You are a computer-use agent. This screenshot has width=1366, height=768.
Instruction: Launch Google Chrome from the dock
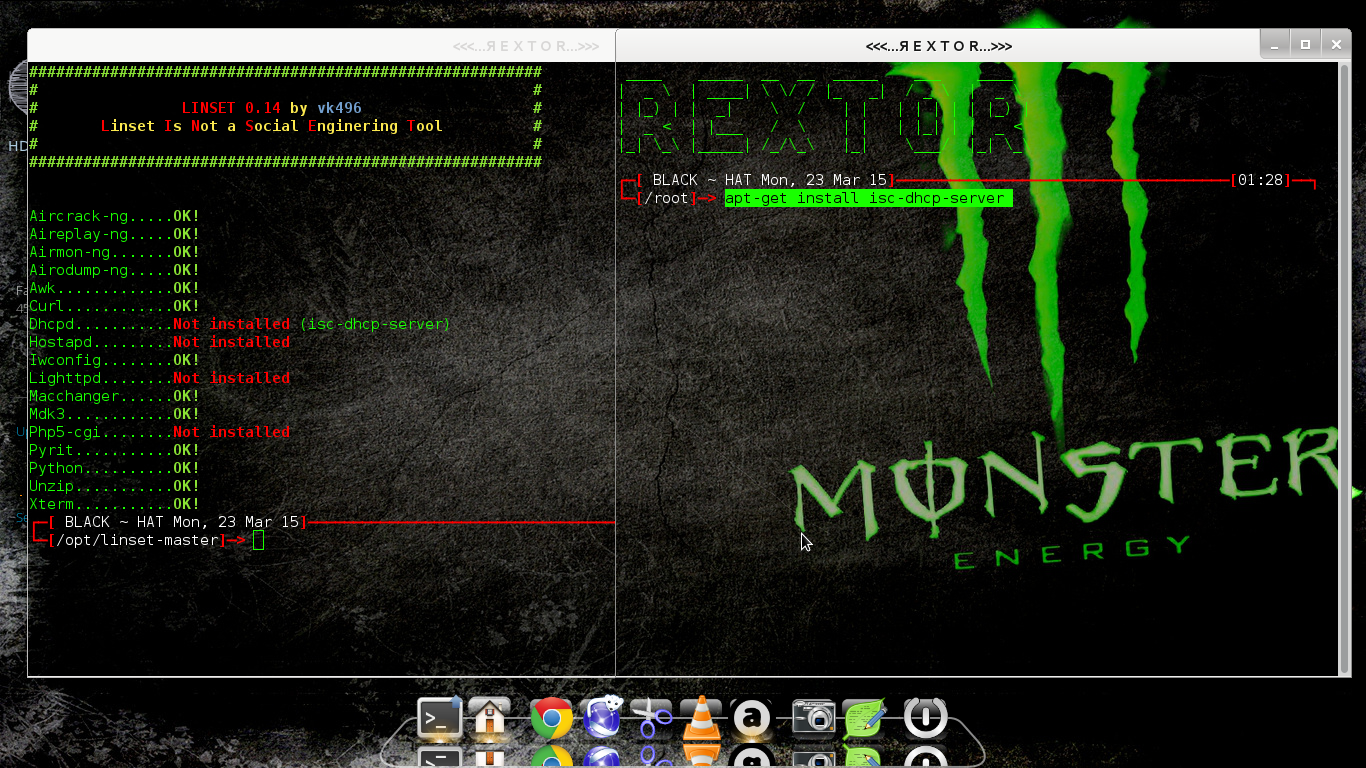(551, 719)
